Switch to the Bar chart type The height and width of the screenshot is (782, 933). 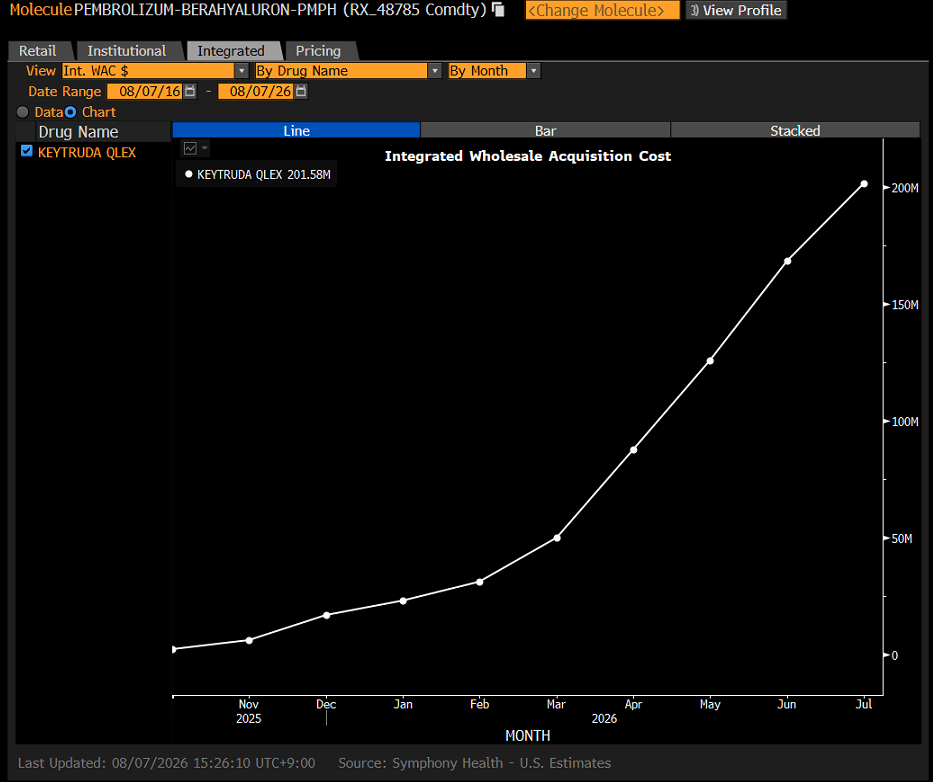(546, 130)
